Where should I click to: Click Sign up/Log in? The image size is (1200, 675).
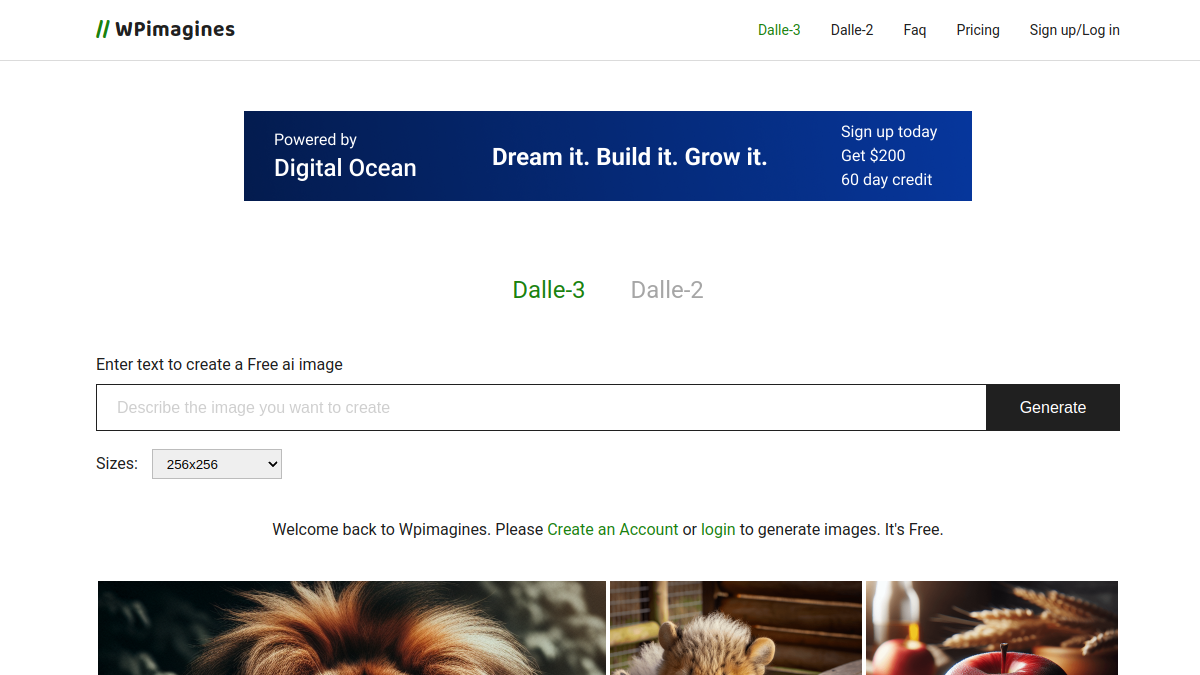point(1075,30)
